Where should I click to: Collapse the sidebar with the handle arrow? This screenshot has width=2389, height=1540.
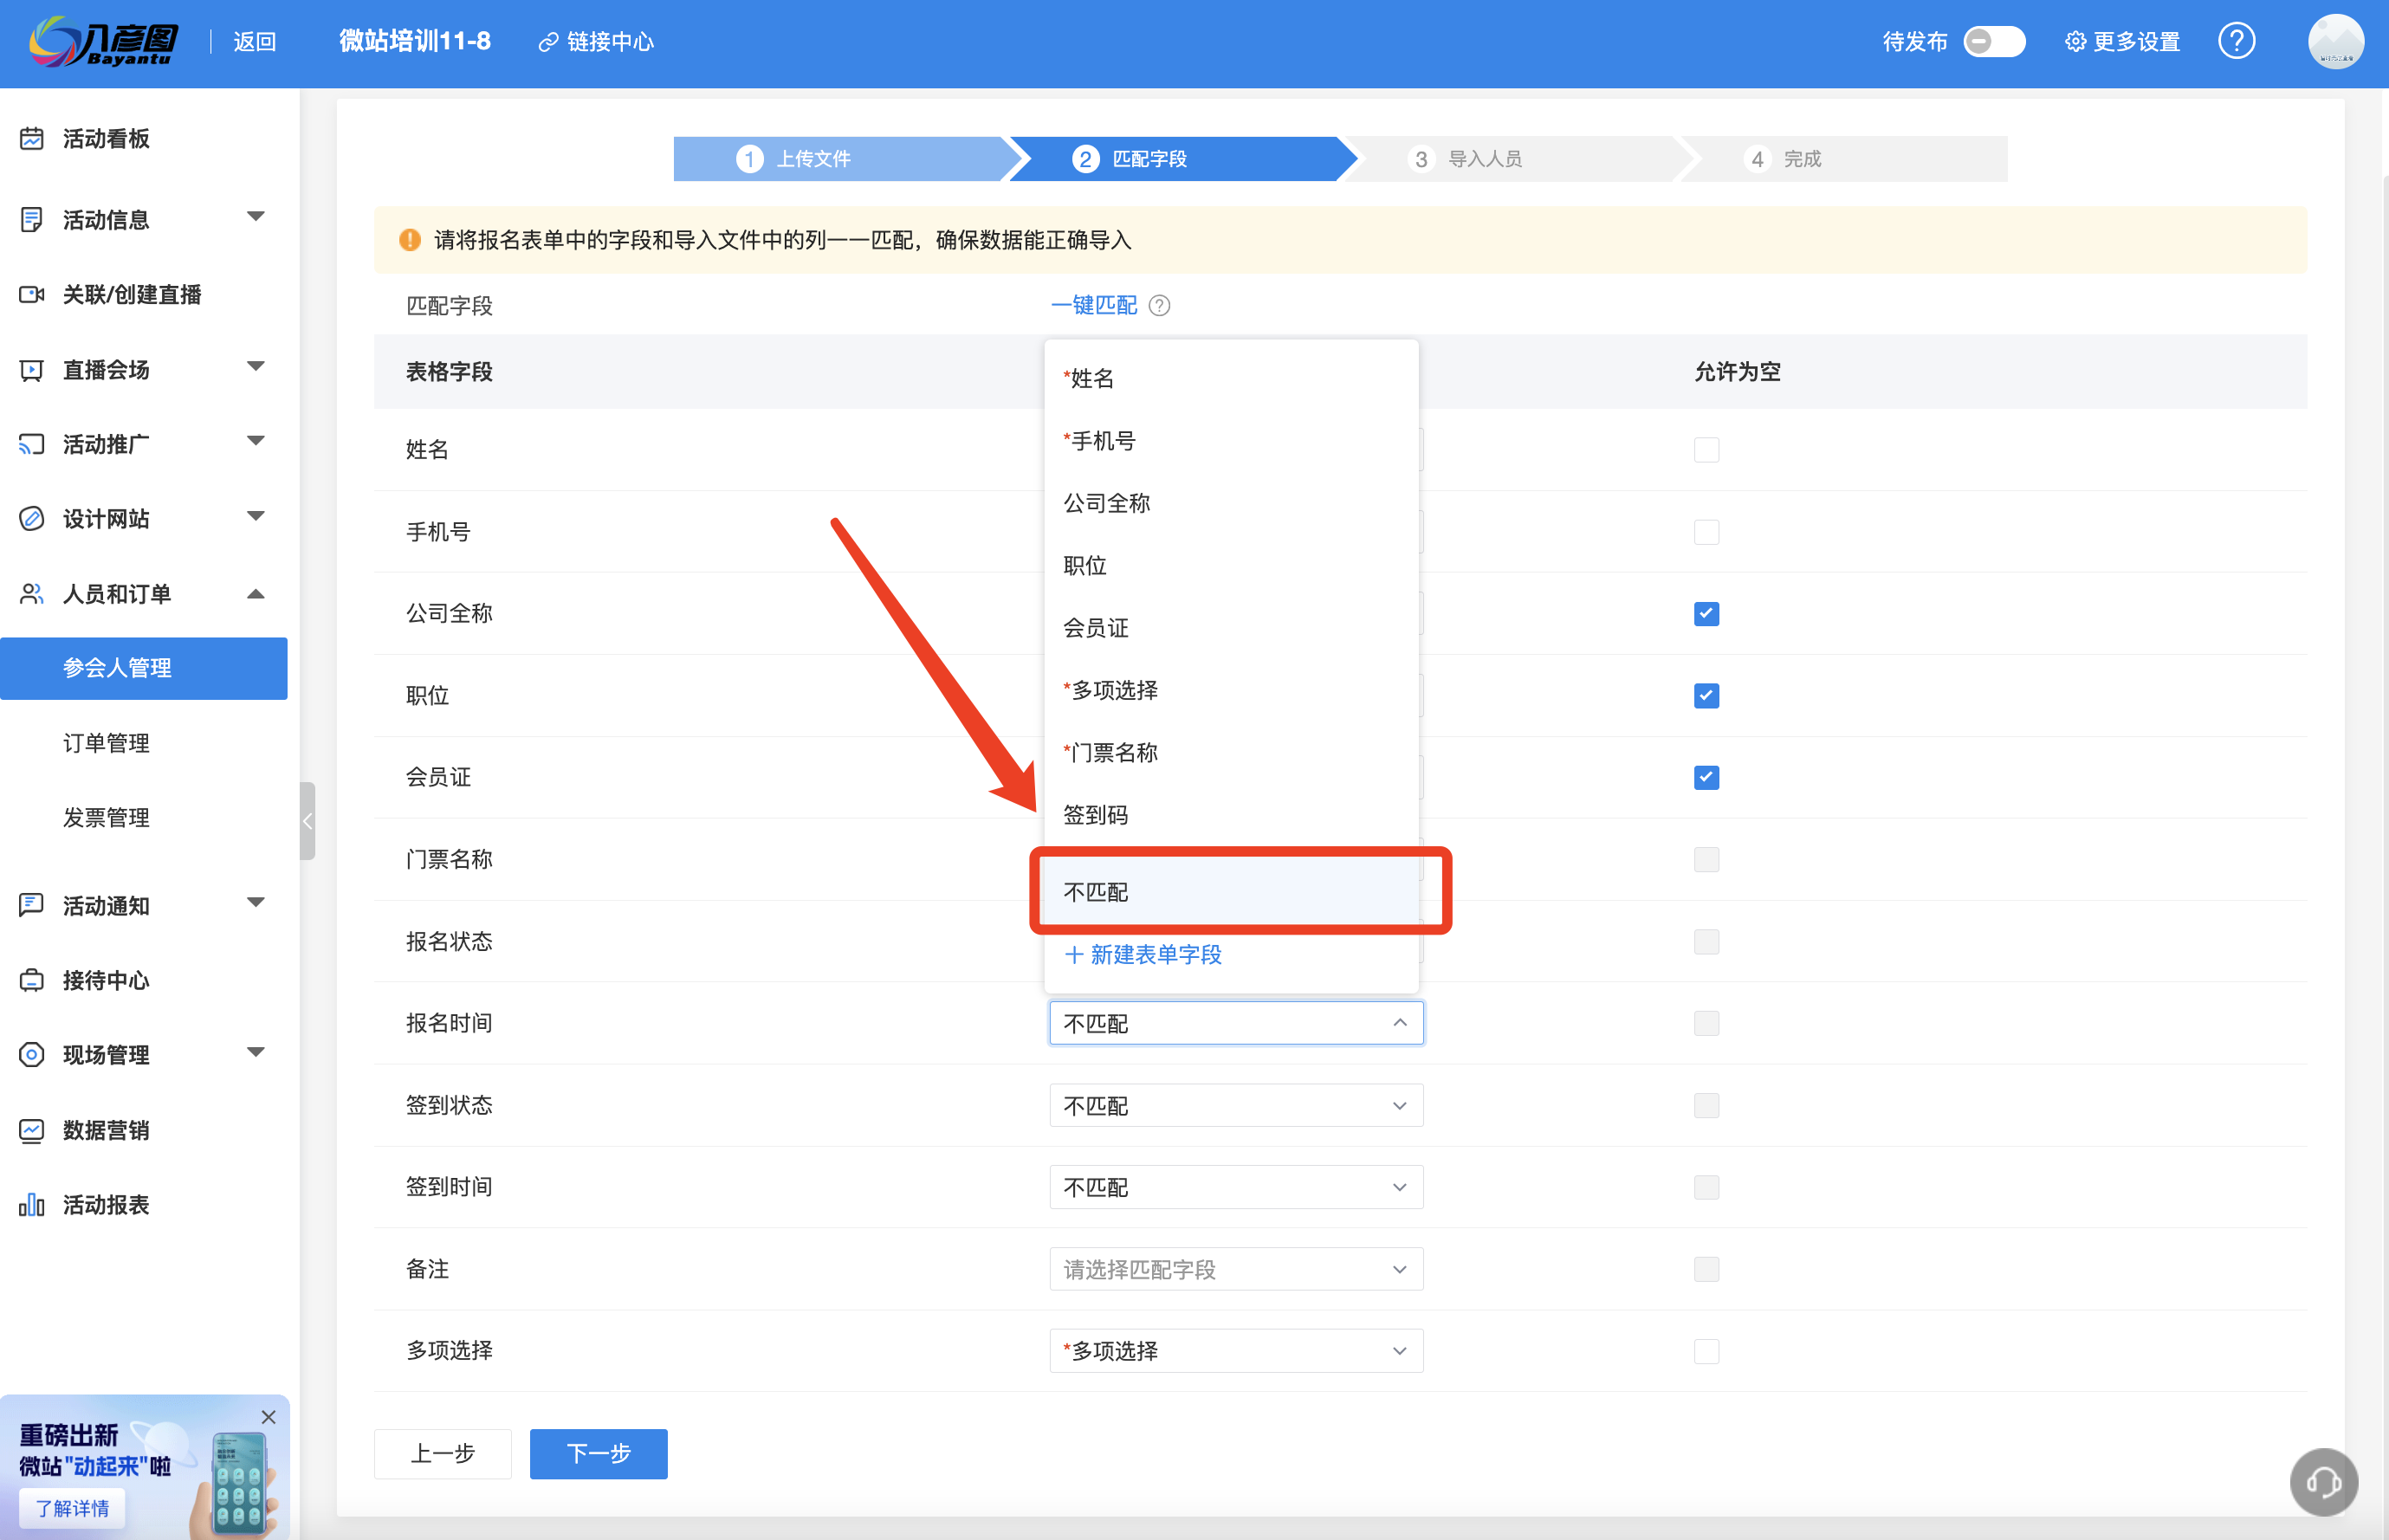307,821
